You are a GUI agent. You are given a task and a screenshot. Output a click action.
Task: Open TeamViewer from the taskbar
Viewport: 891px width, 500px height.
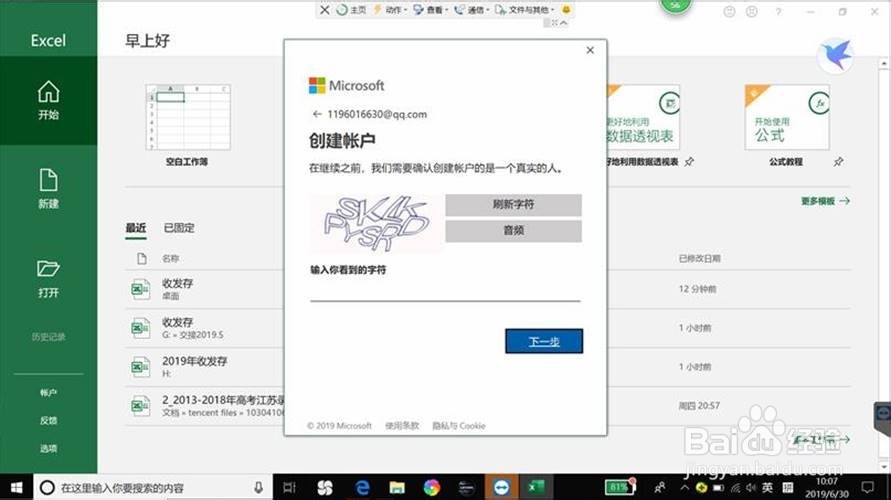point(501,488)
